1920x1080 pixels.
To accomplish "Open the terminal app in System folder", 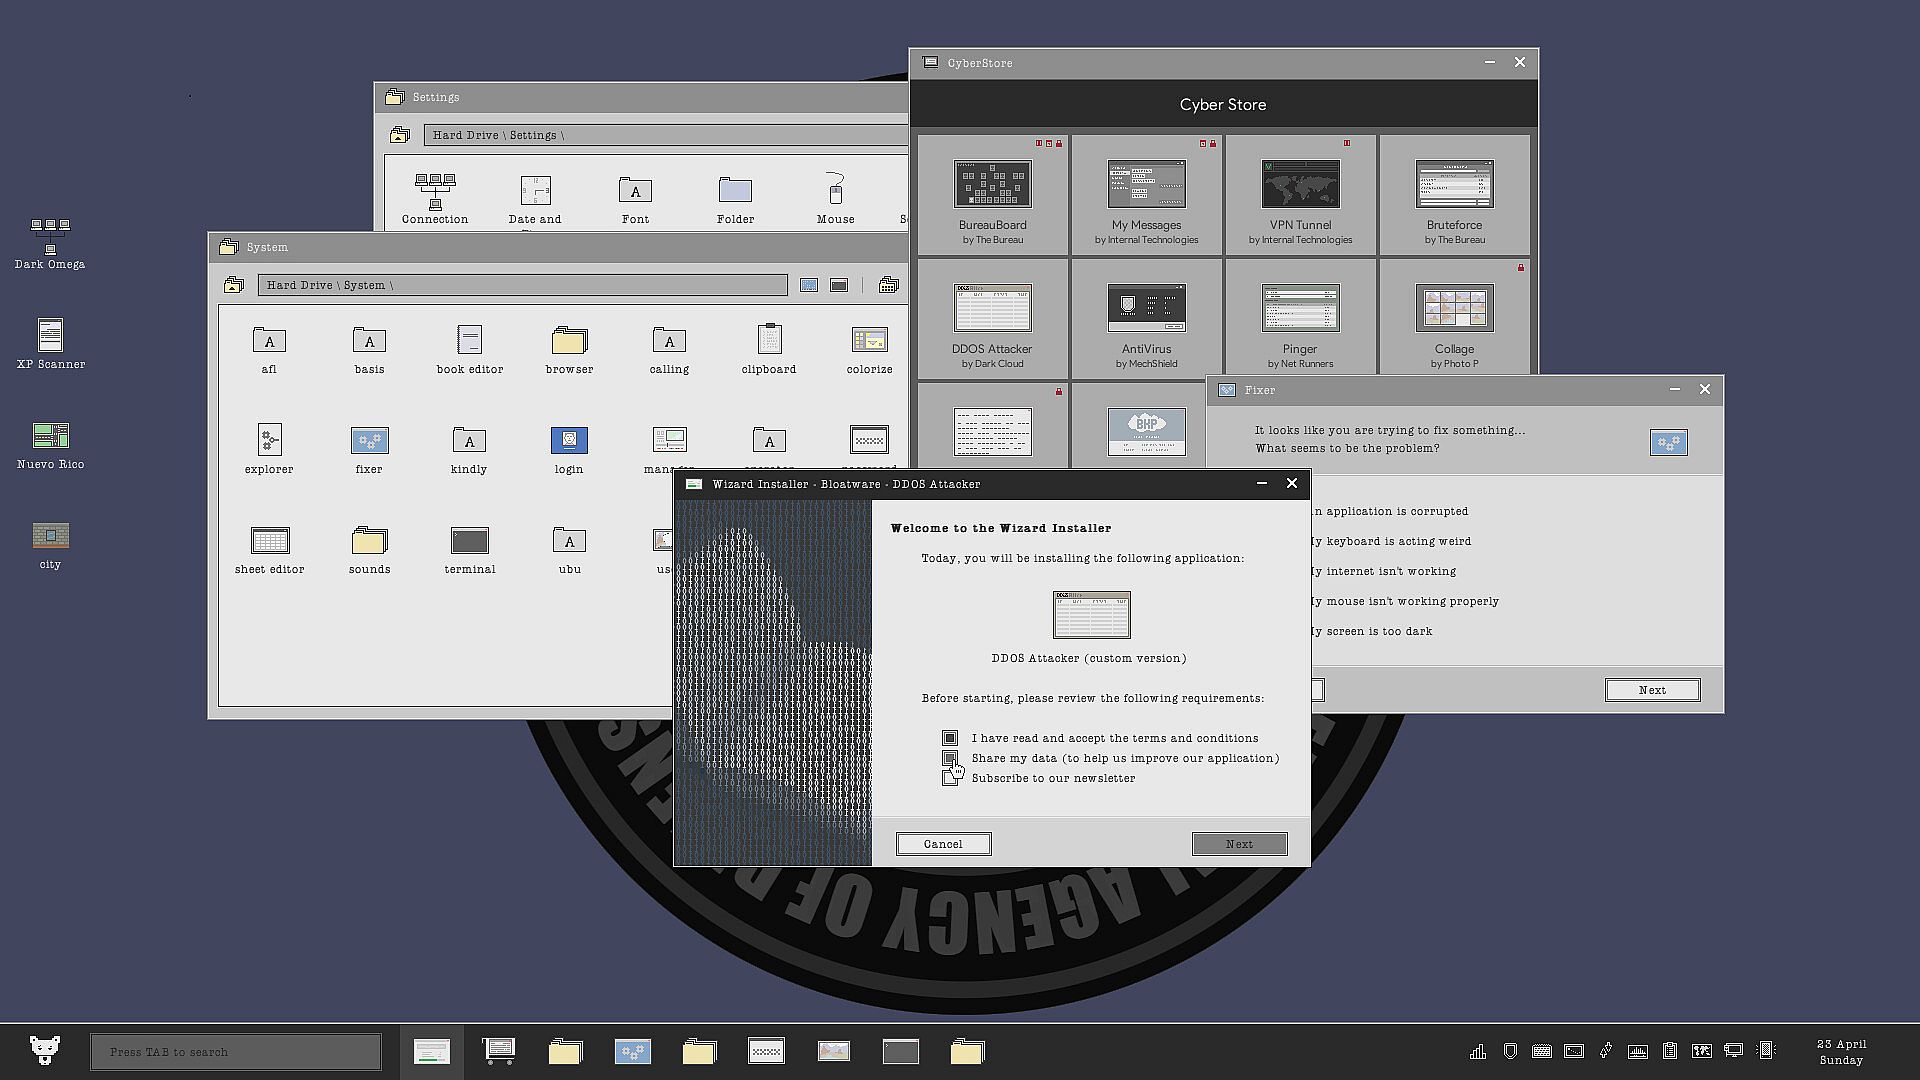I will coord(469,541).
